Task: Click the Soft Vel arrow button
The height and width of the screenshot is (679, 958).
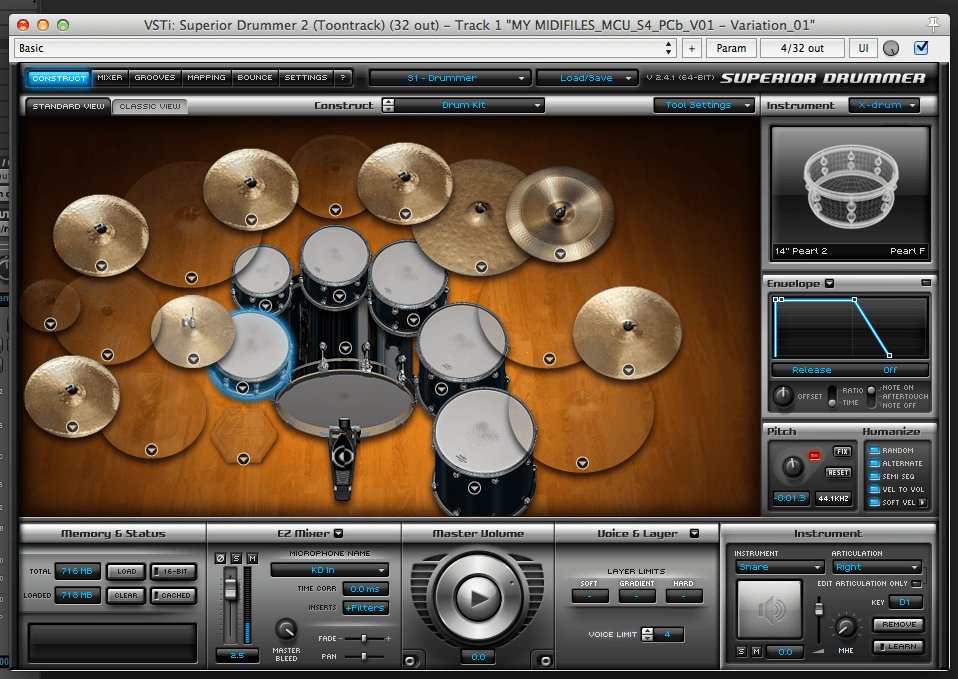Action: (x=923, y=502)
